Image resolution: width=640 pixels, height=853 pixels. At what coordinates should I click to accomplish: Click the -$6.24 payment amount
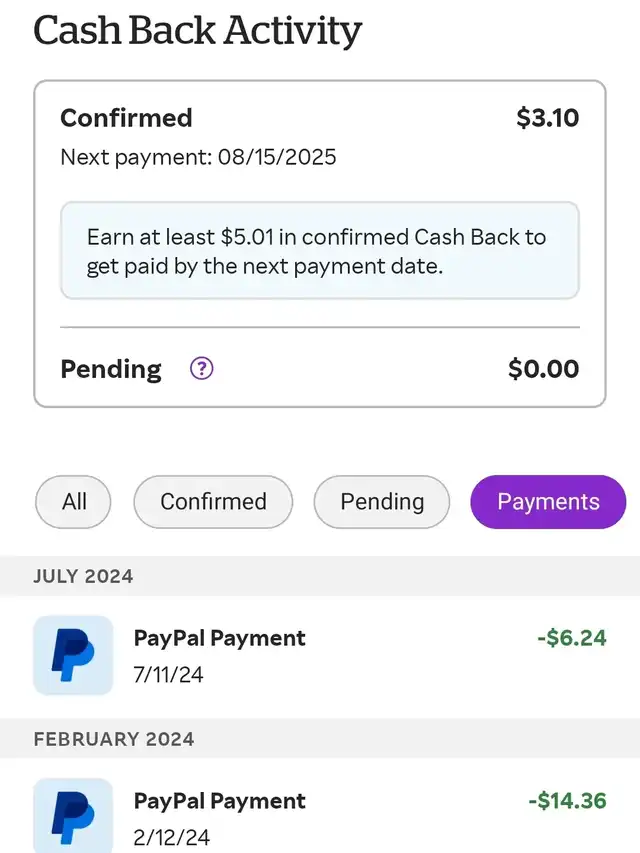click(x=571, y=638)
